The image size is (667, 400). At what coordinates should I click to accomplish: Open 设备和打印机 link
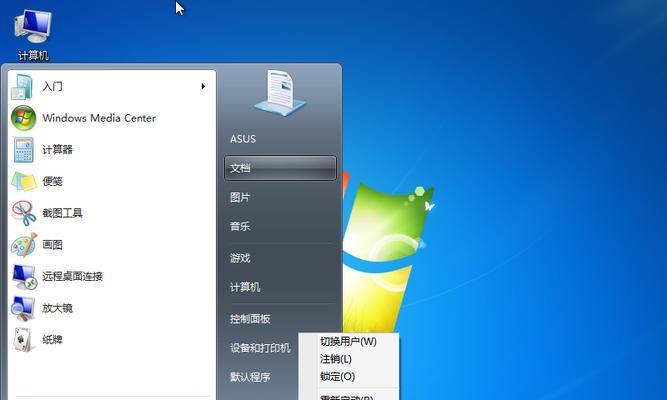[260, 348]
